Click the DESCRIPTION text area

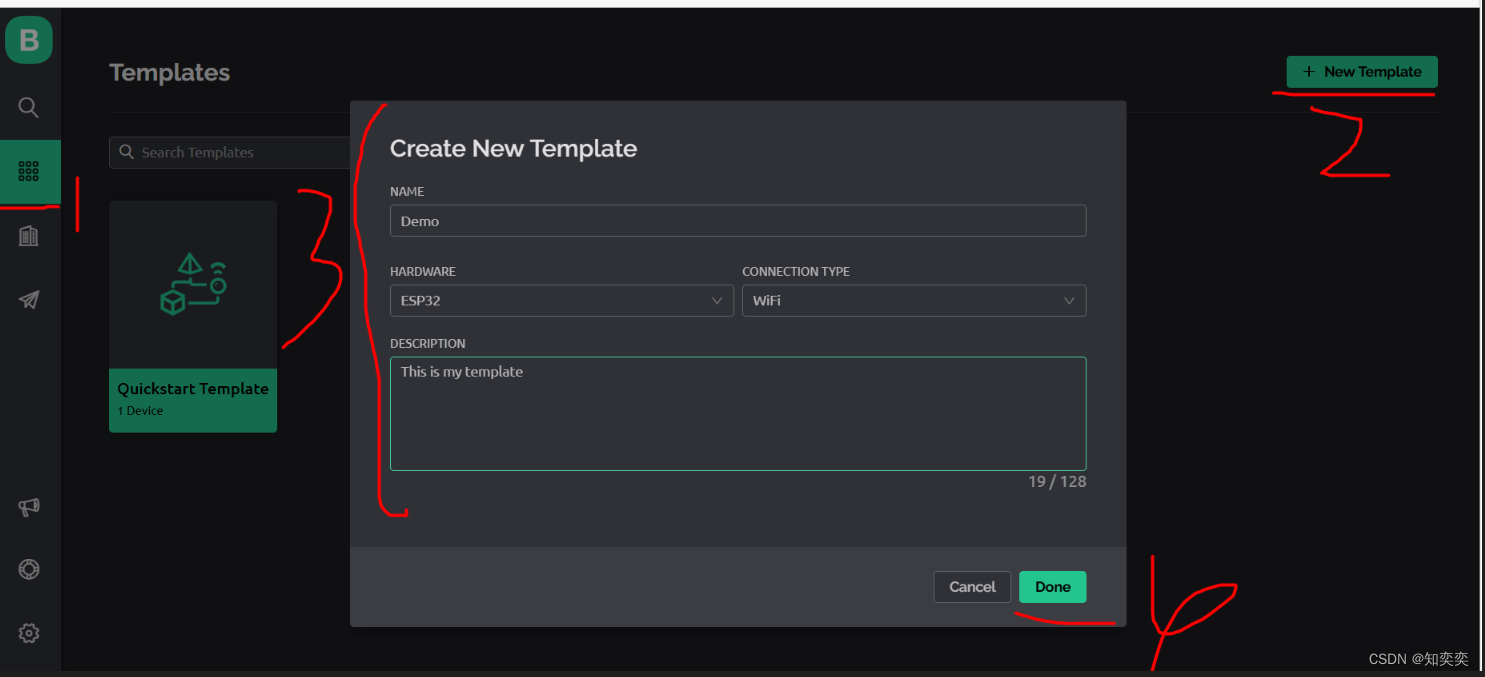pyautogui.click(x=738, y=414)
